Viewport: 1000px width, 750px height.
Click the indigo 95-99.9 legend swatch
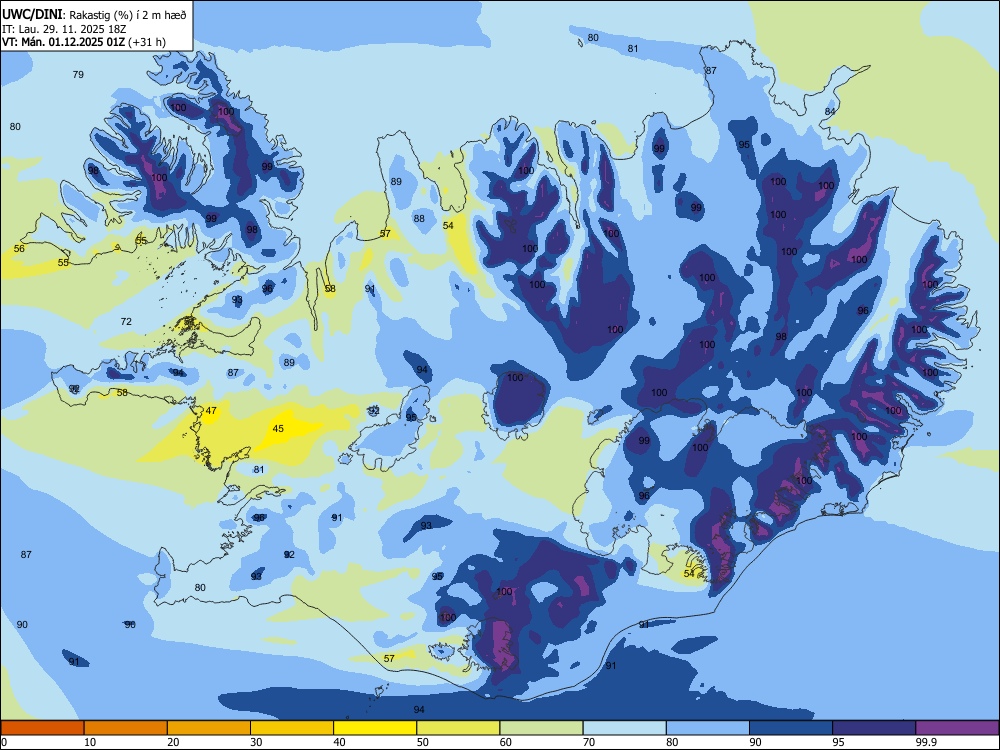pyautogui.click(x=874, y=728)
